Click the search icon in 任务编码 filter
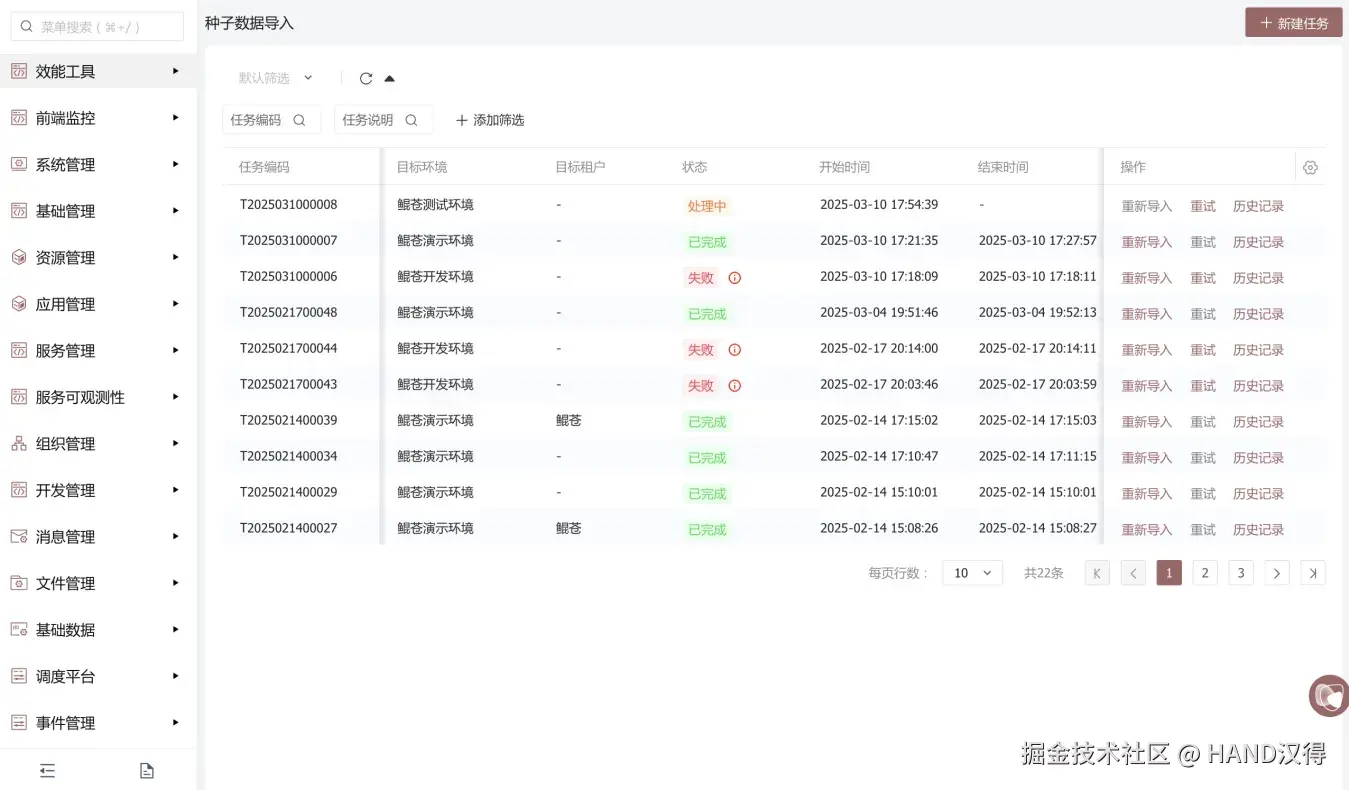1349x790 pixels. tap(299, 120)
